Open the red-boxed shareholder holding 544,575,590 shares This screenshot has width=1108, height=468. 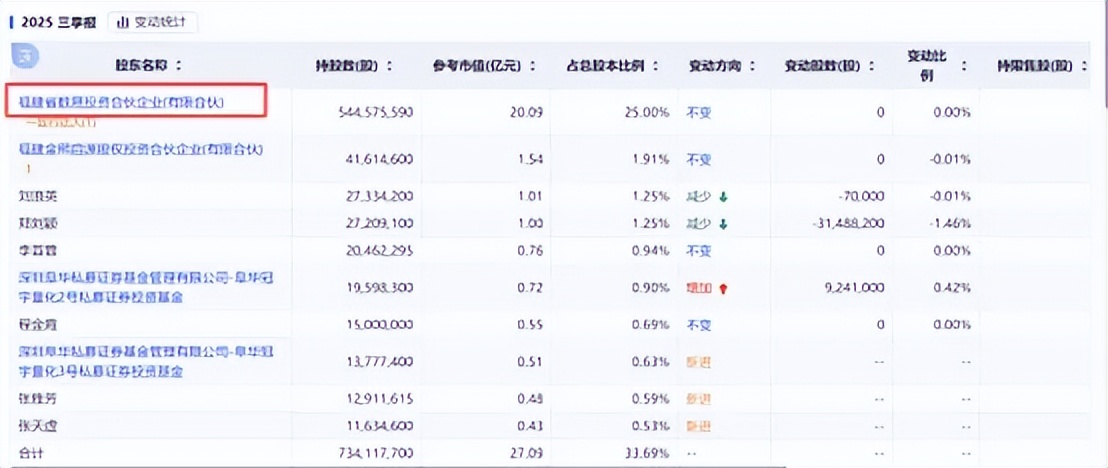tap(123, 102)
